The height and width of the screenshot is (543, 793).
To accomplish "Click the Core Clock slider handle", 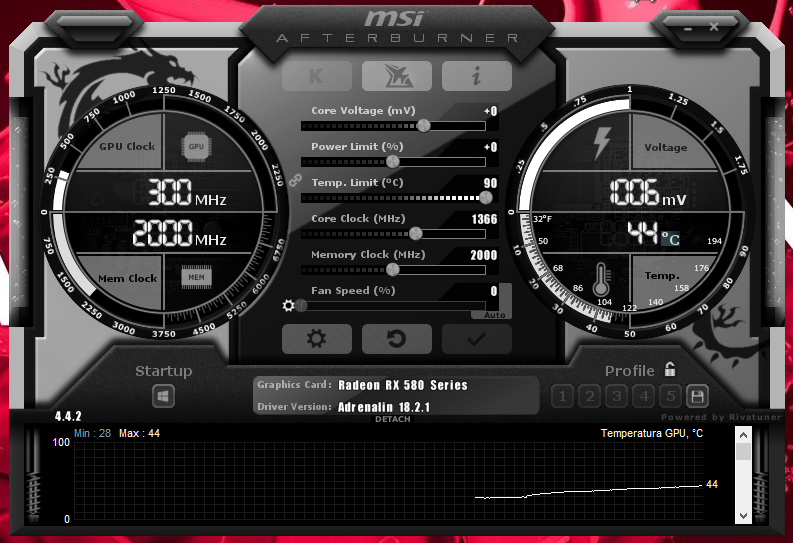I will [x=416, y=234].
